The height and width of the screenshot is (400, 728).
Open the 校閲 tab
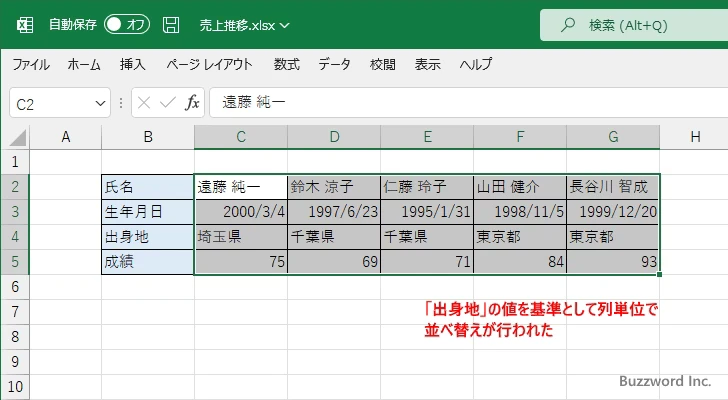pos(383,64)
